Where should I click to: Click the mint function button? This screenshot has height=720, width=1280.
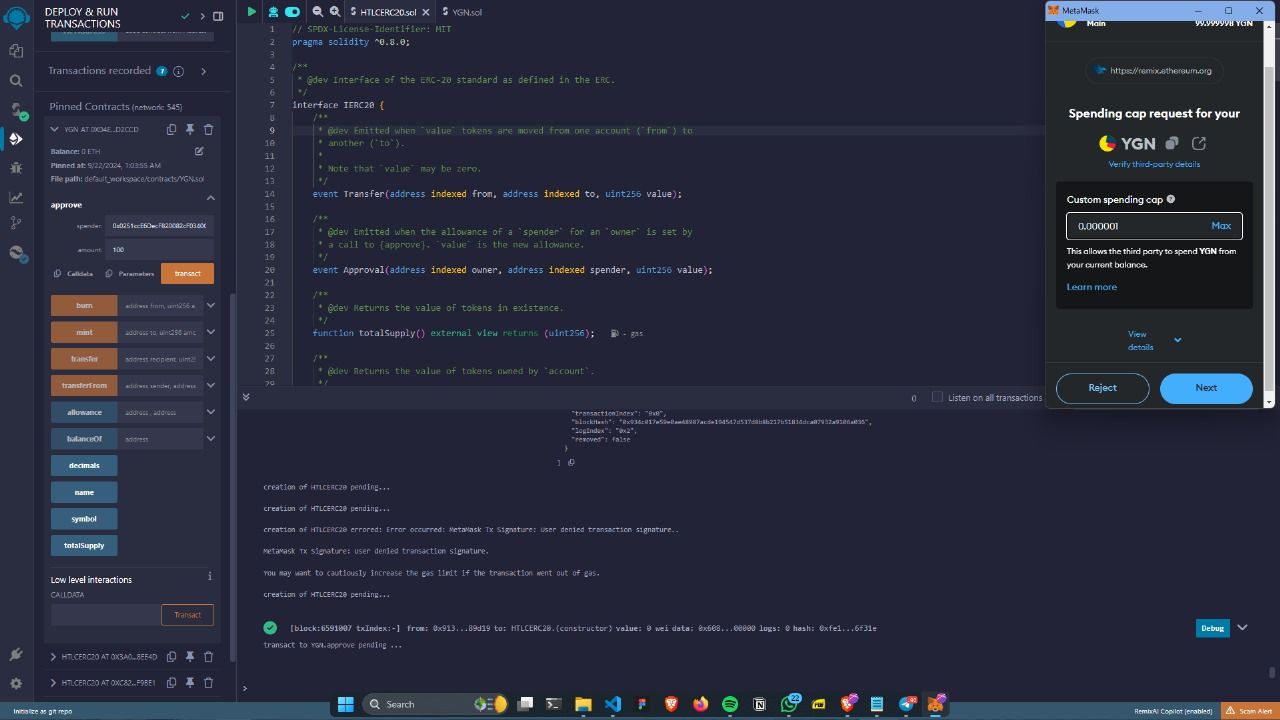[x=84, y=332]
